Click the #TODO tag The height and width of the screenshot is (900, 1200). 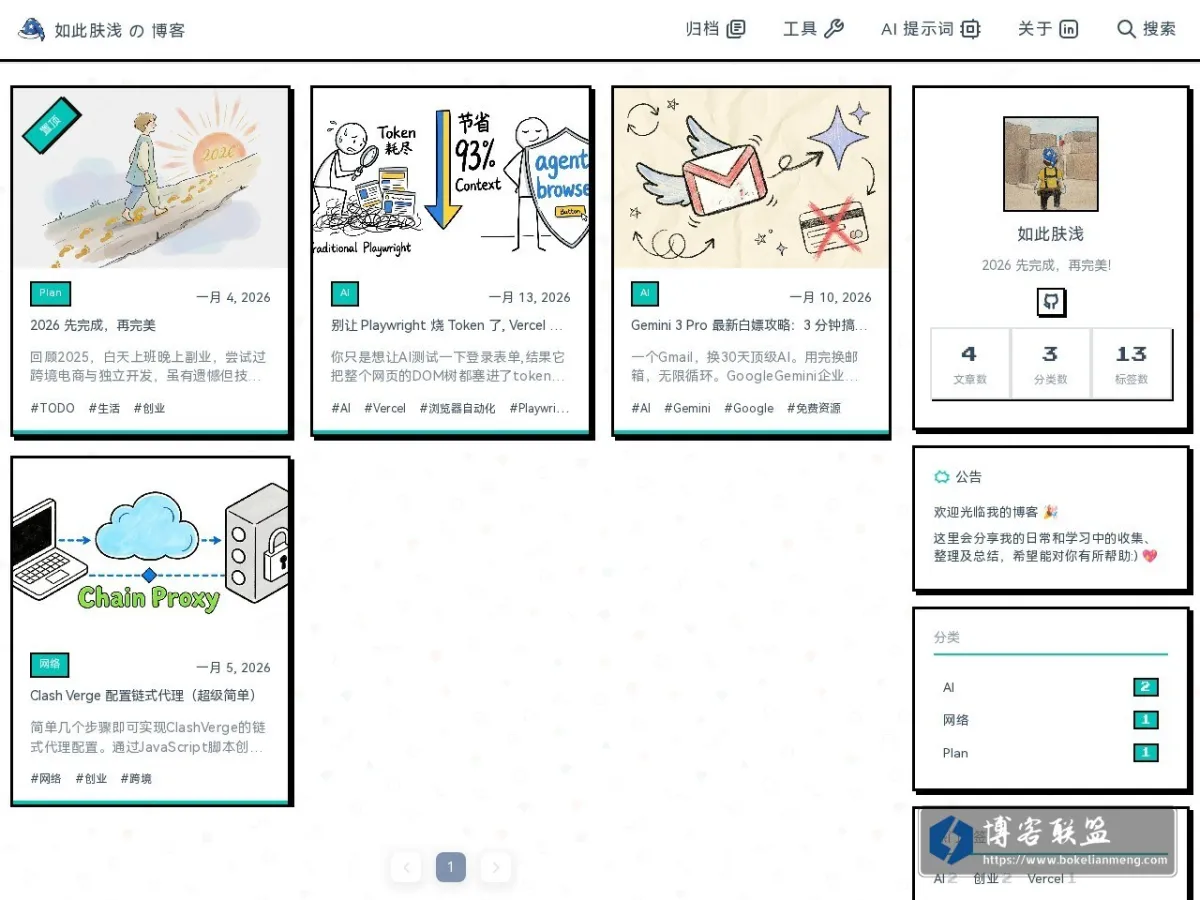(53, 408)
